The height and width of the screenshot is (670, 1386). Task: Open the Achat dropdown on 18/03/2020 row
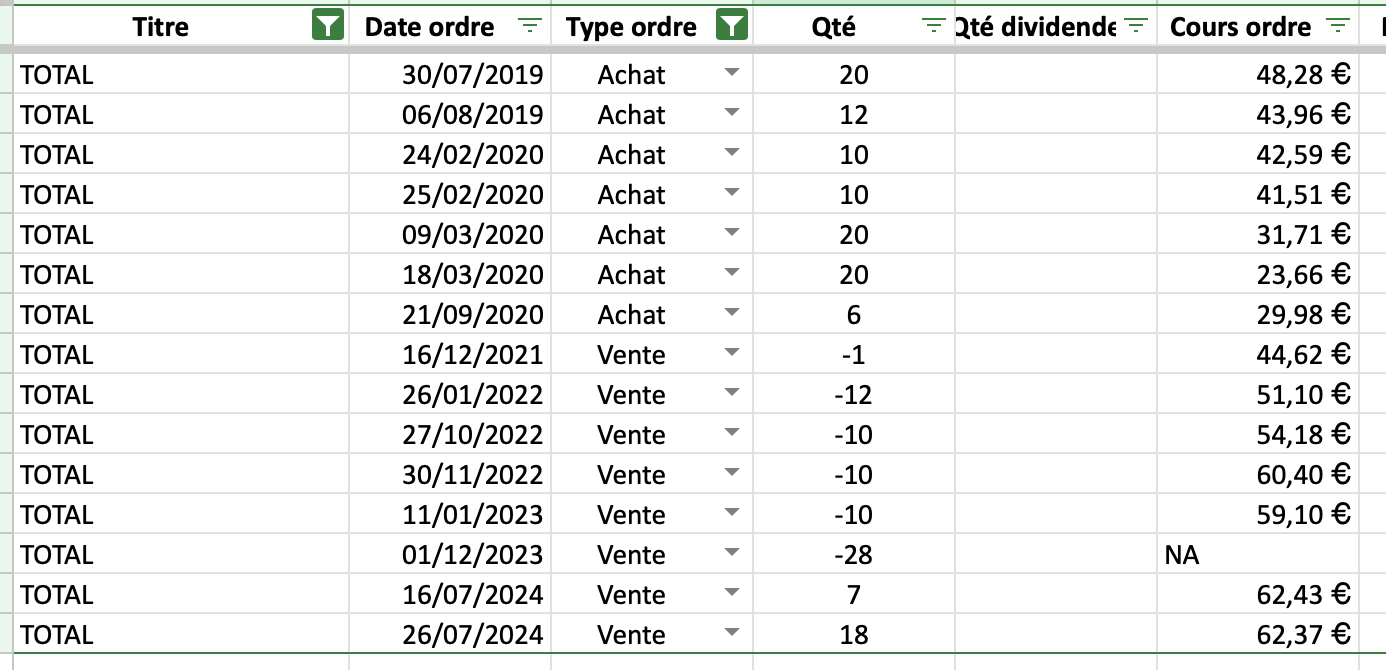(x=732, y=274)
